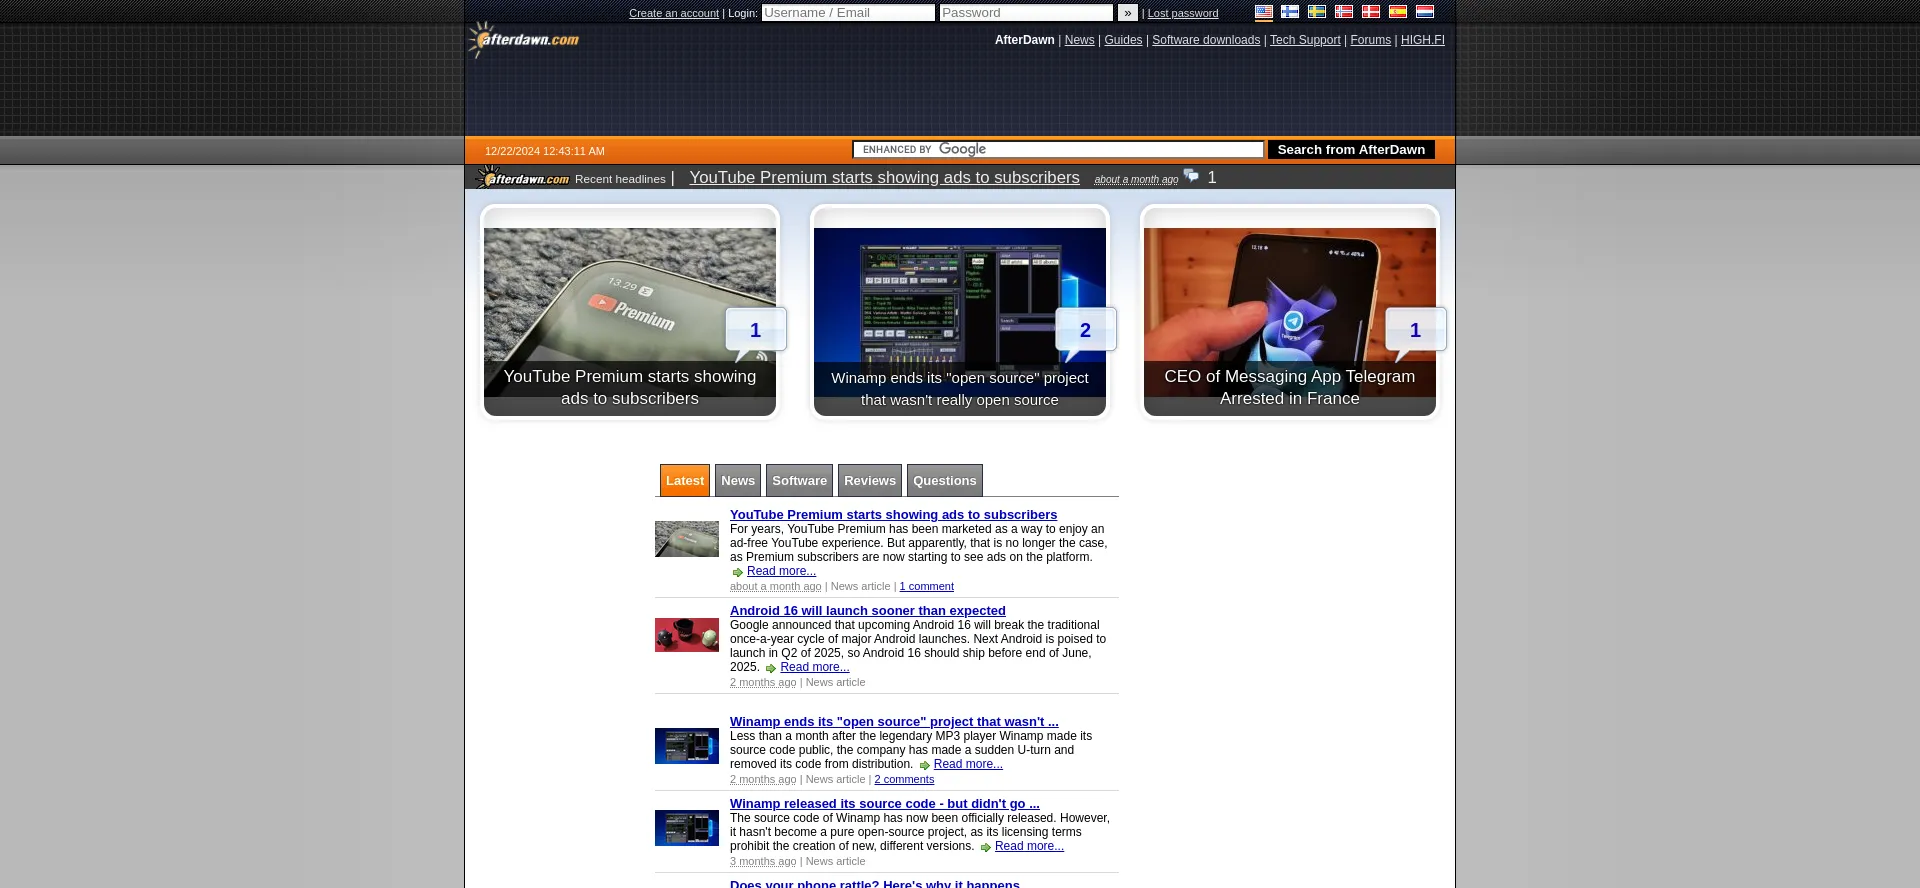The width and height of the screenshot is (1920, 888).
Task: Select the Latest tab
Action: (685, 480)
